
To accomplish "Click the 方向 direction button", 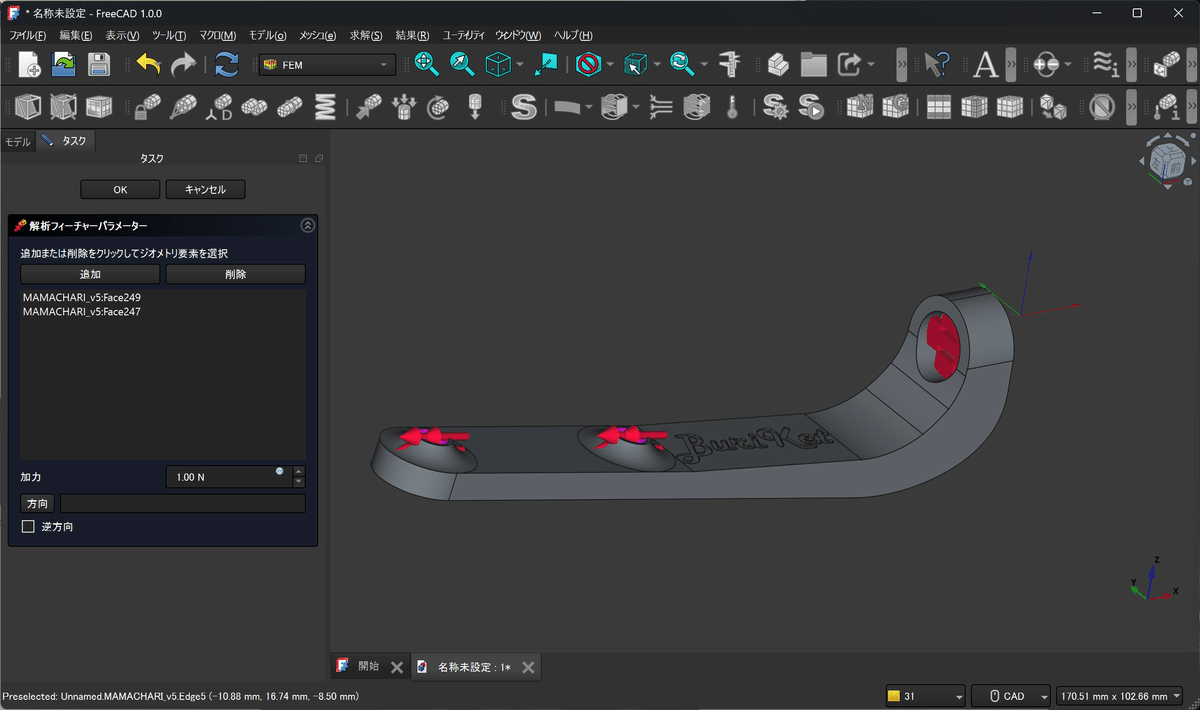I will (38, 503).
